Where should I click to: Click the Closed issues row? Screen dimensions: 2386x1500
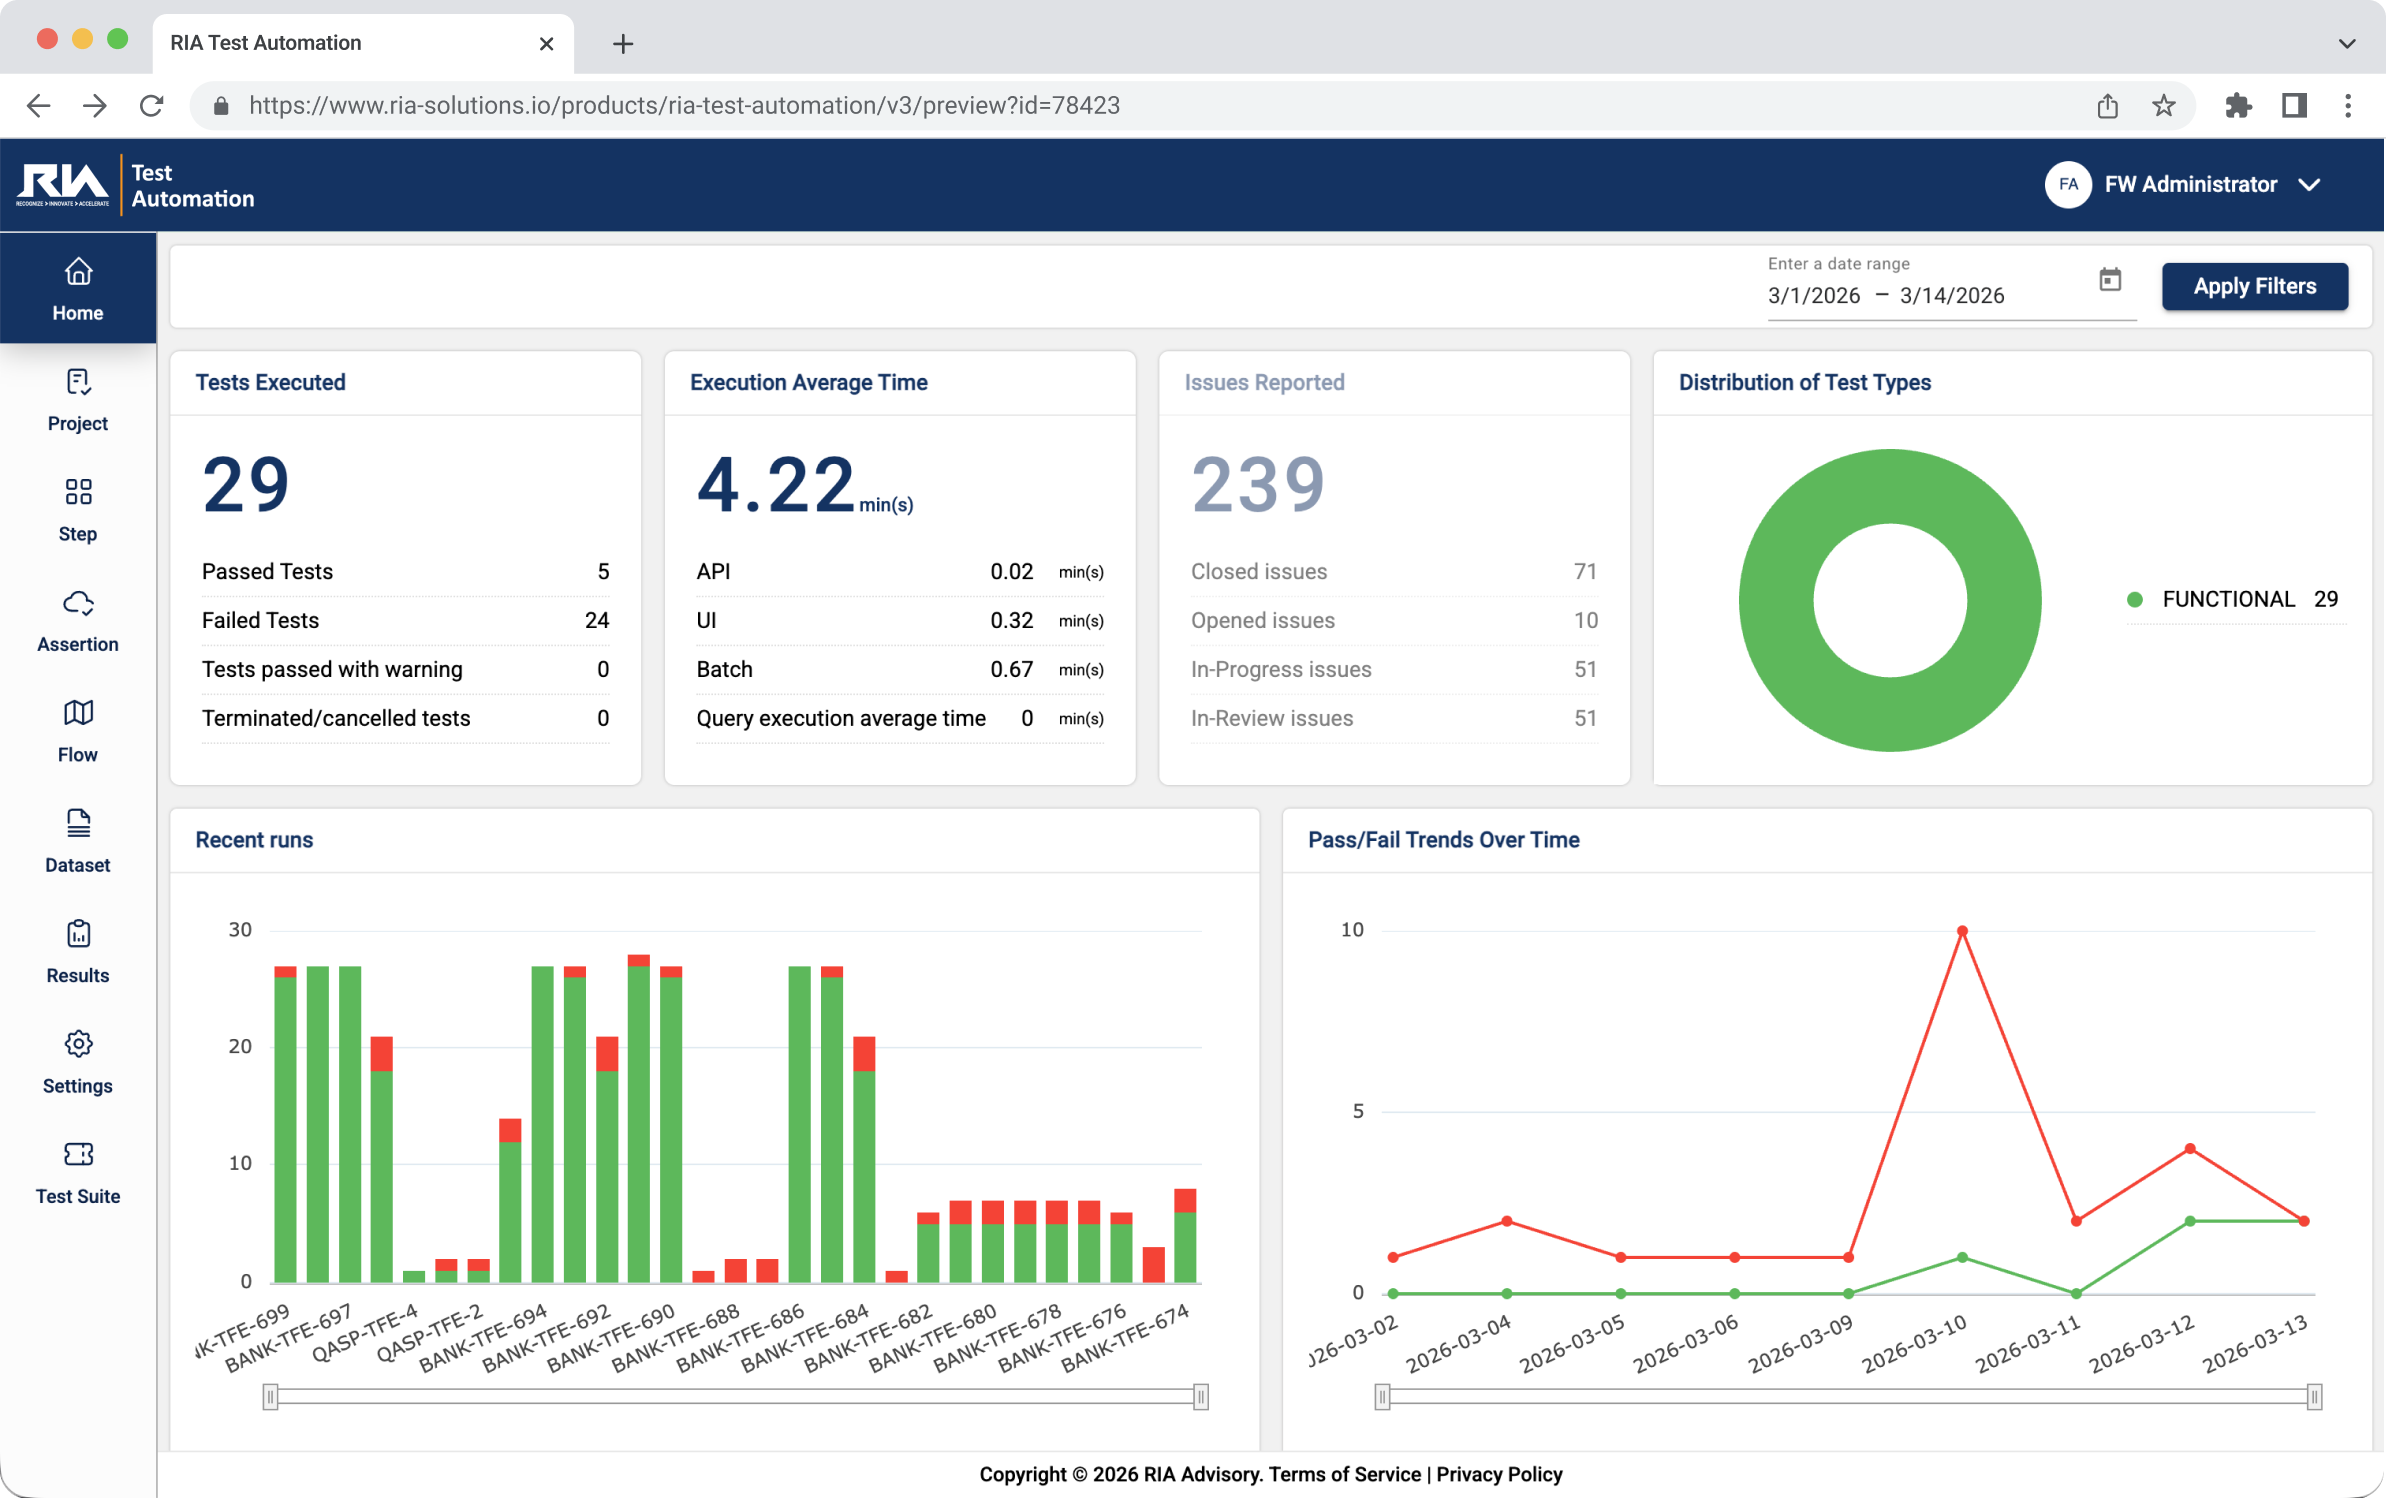click(x=1394, y=572)
